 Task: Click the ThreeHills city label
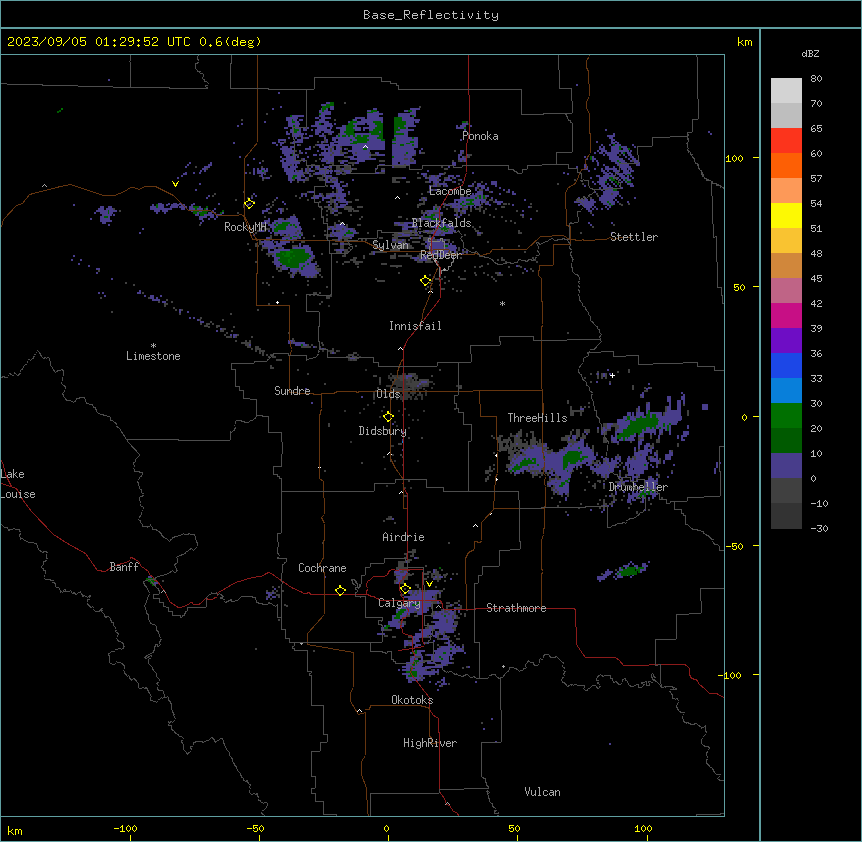click(x=537, y=418)
